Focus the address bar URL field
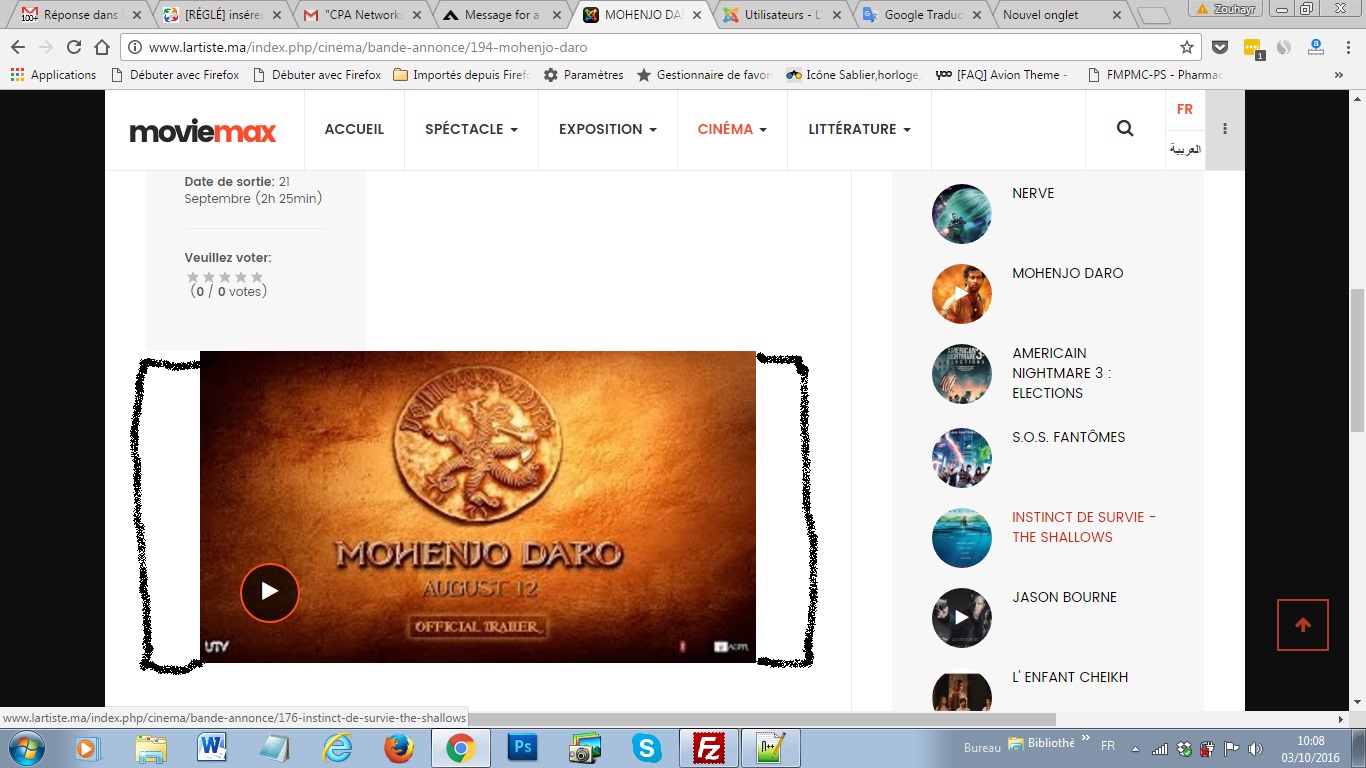This screenshot has height=768, width=1366. 660,47
